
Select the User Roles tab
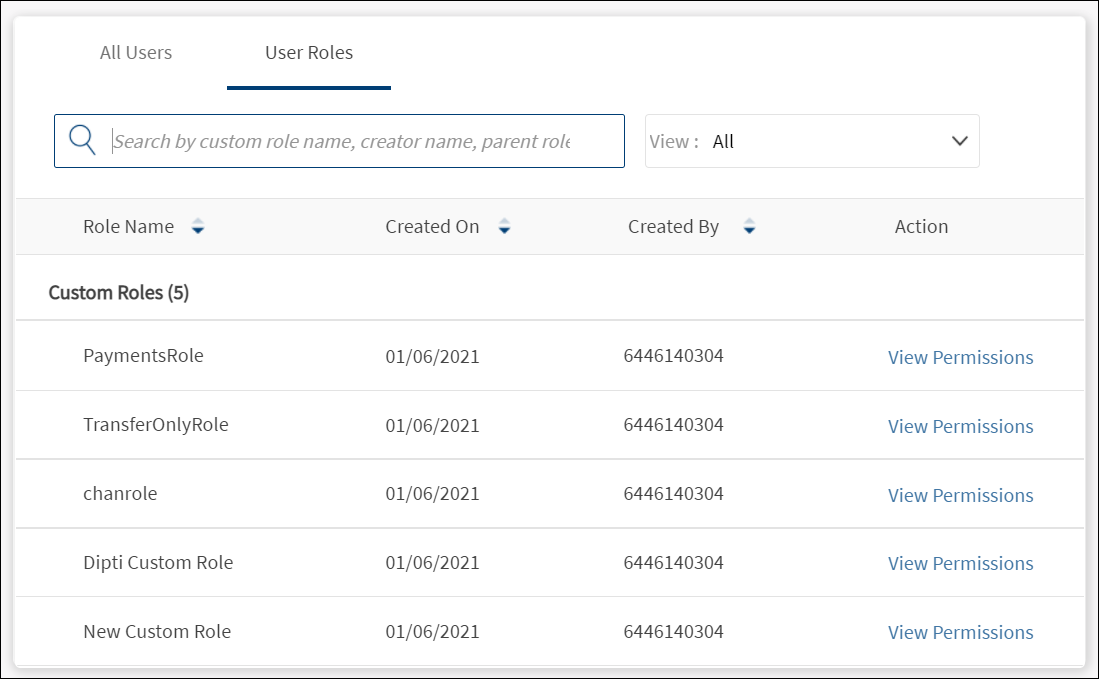click(x=308, y=53)
